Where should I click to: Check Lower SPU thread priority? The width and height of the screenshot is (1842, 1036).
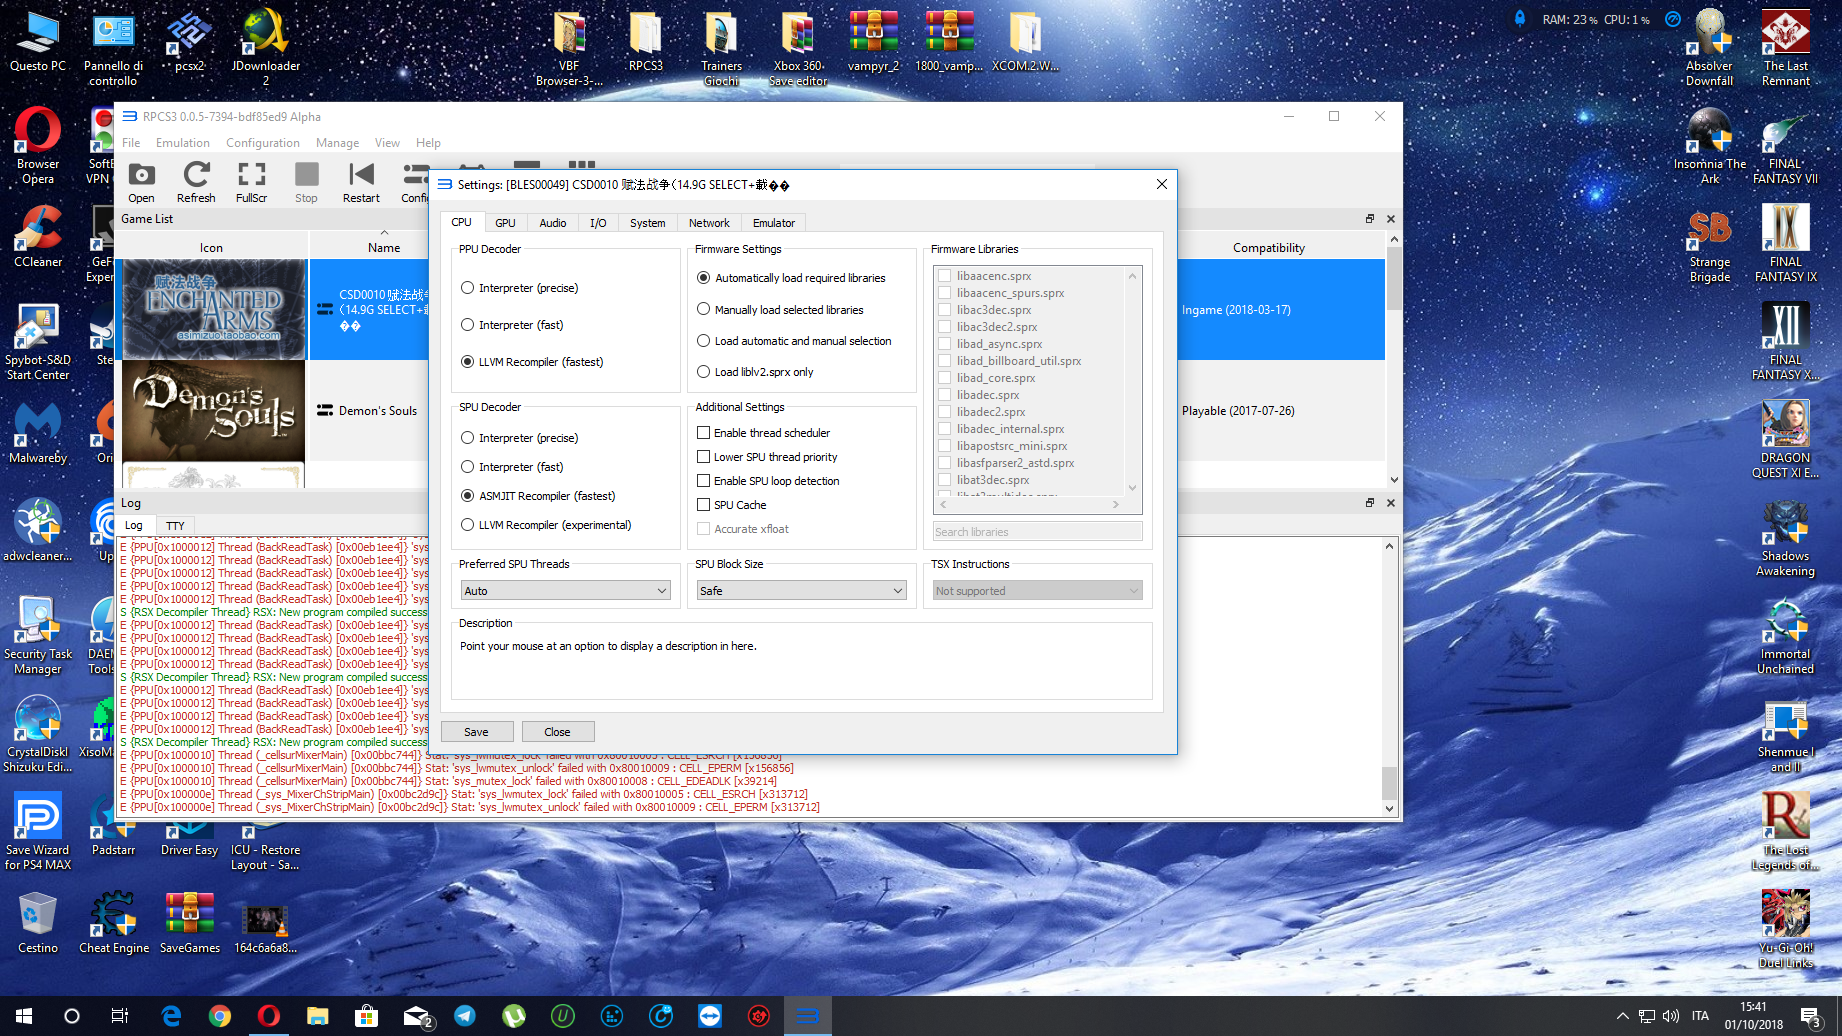point(767,457)
